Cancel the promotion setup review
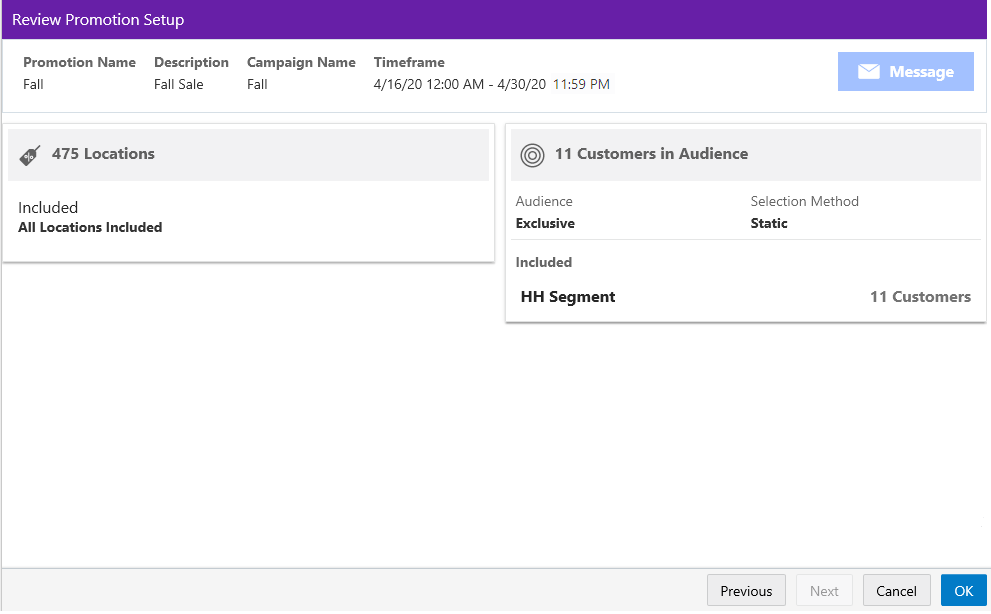Image resolution: width=991 pixels, height=614 pixels. pos(896,591)
